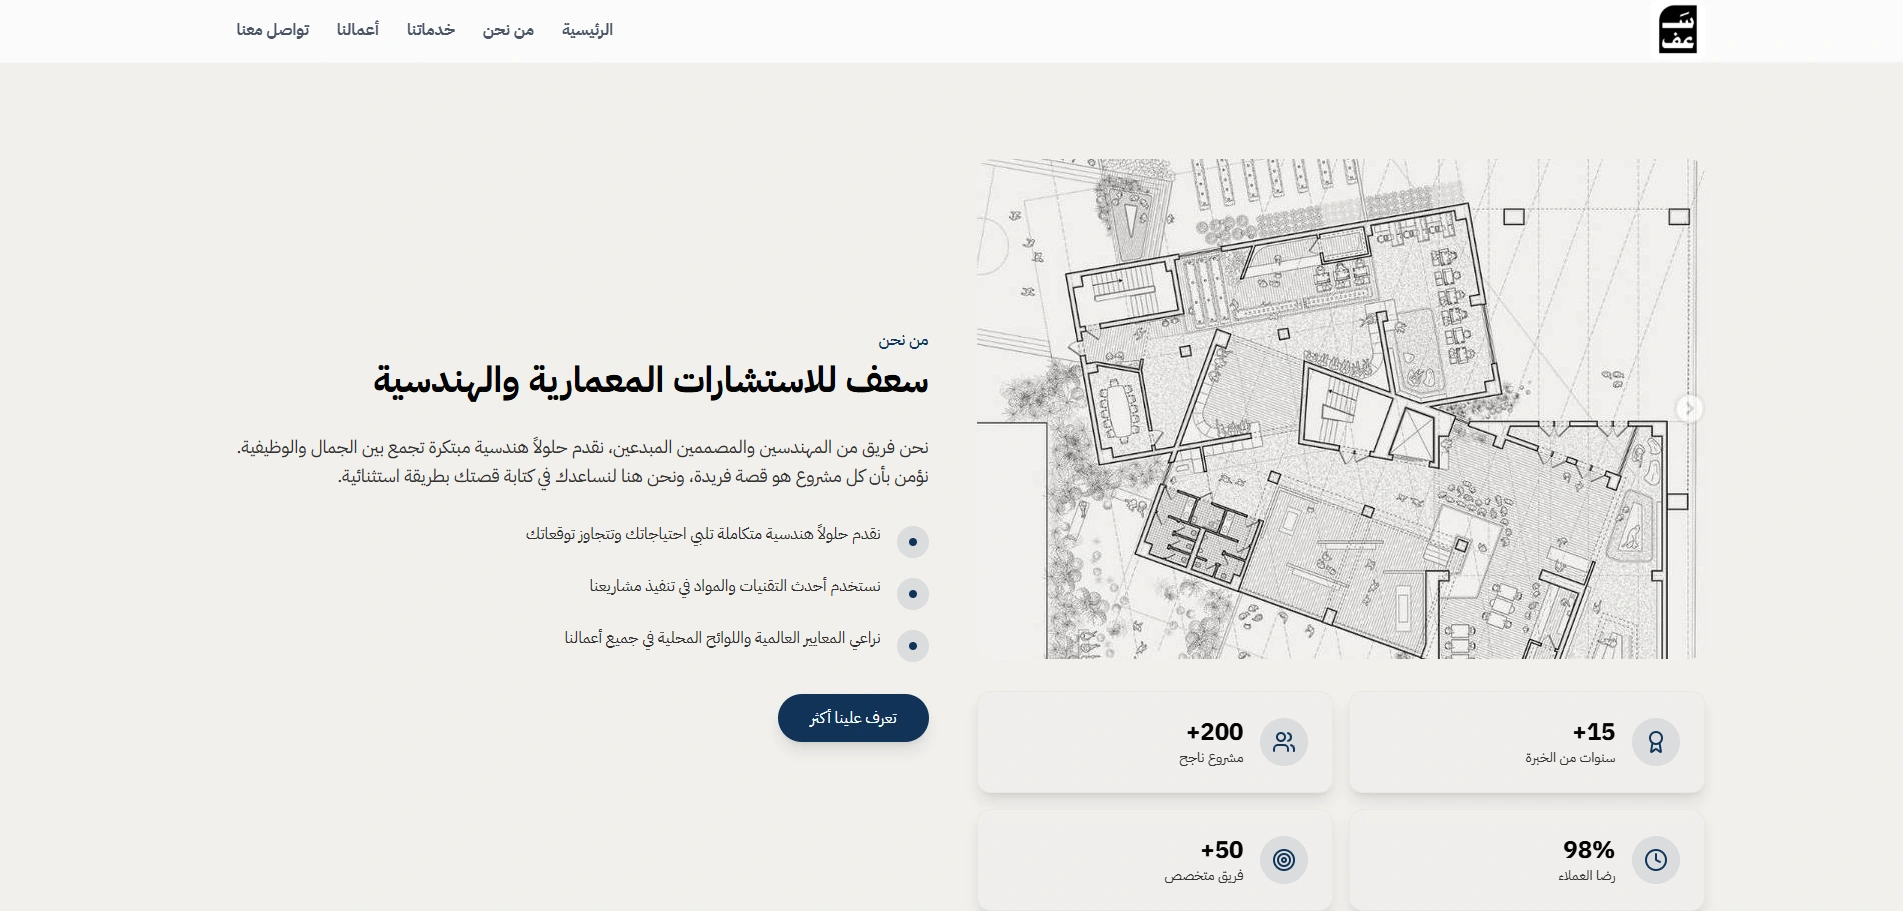Click the +200 مشروع ناجح stat card
The height and width of the screenshot is (911, 1903).
(1154, 742)
